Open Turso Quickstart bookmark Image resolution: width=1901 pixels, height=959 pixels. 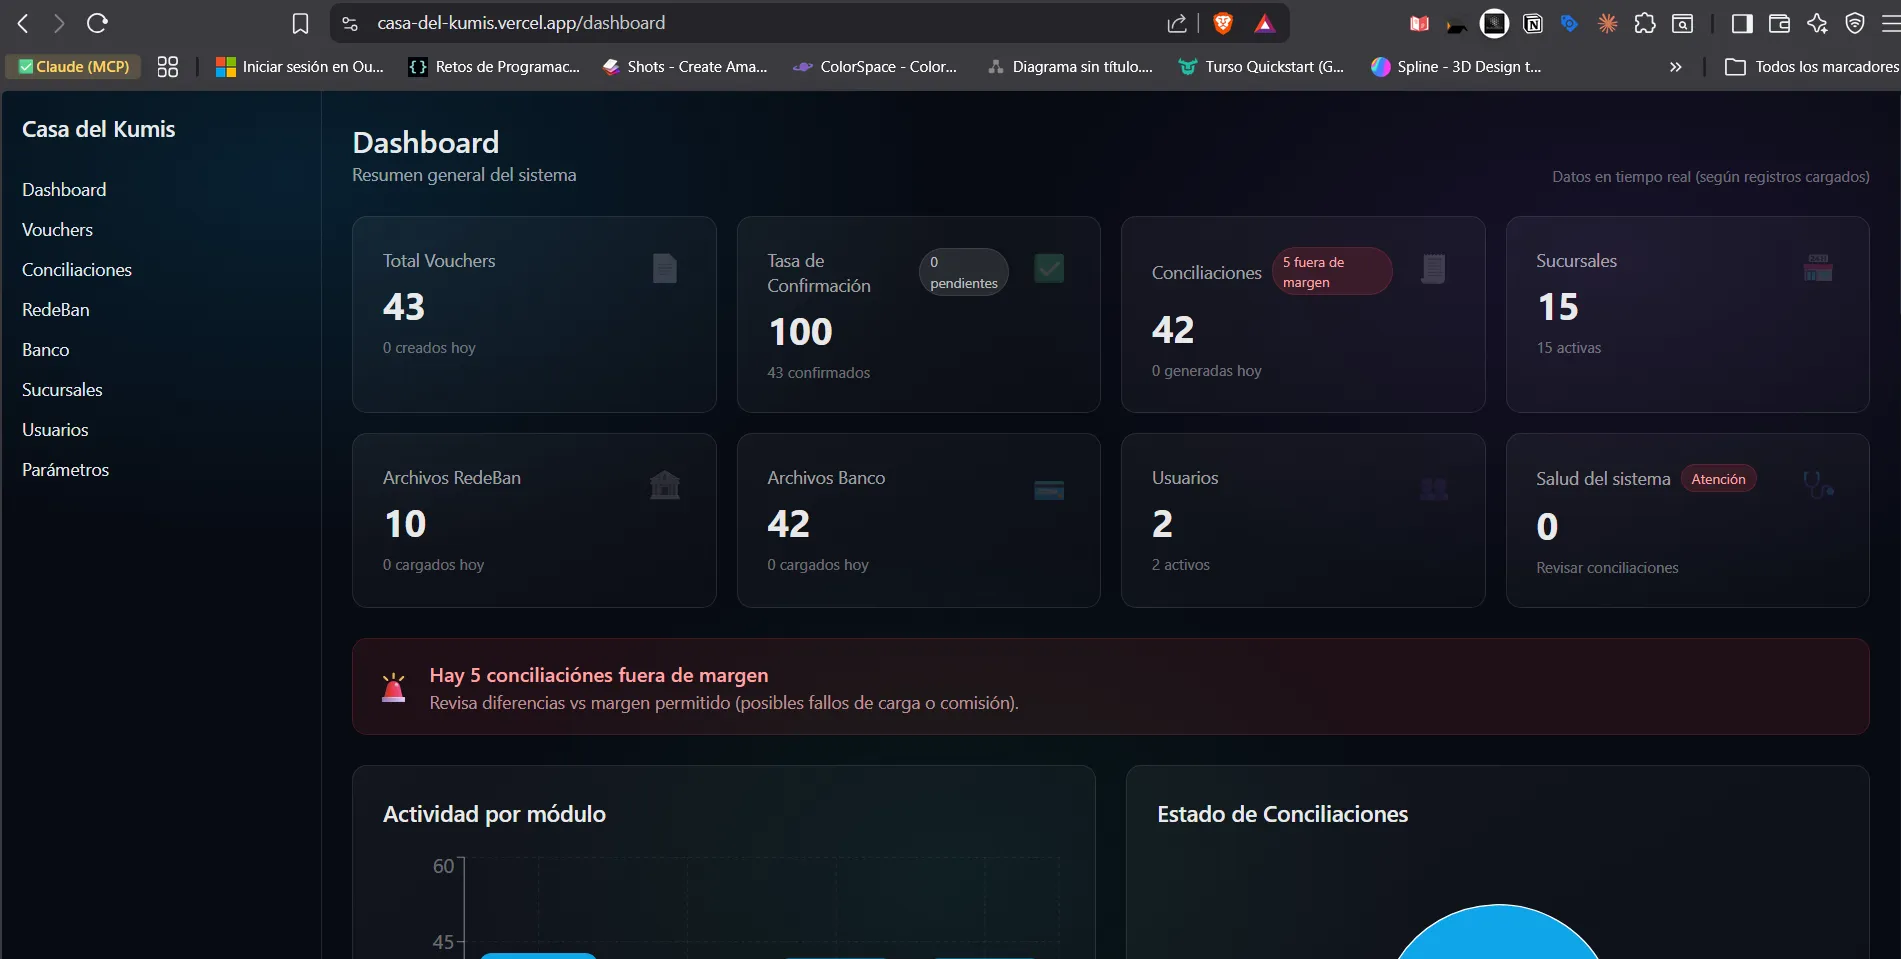[x=1262, y=66]
